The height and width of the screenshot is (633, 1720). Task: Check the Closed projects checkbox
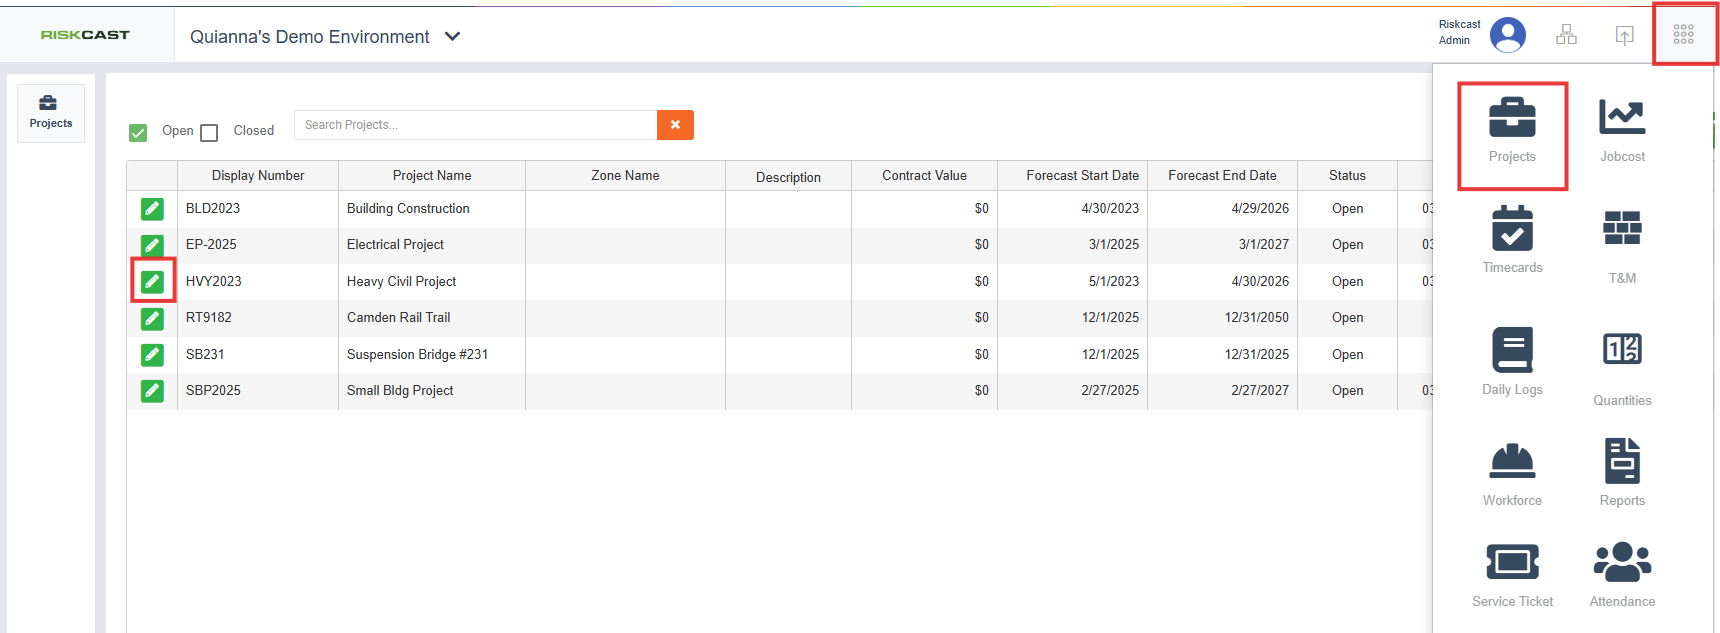(209, 132)
